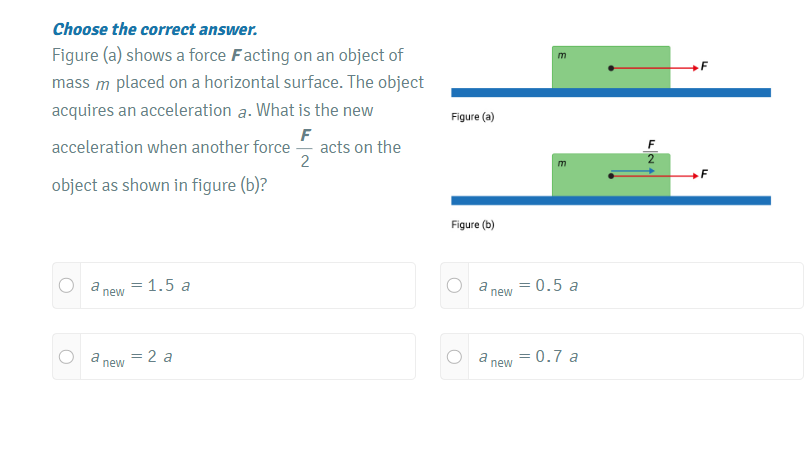
Task: Click the Figure (b) caption
Action: pyautogui.click(x=473, y=225)
